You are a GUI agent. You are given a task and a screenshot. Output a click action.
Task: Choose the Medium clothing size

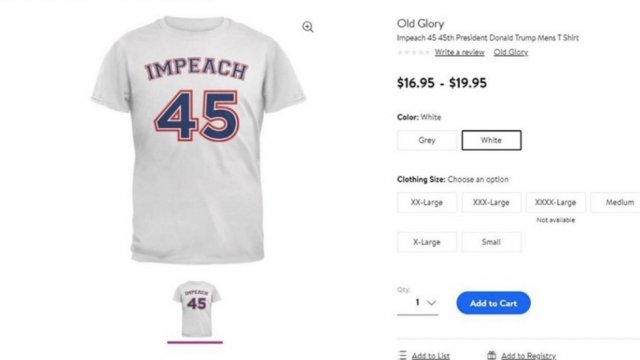coord(616,202)
